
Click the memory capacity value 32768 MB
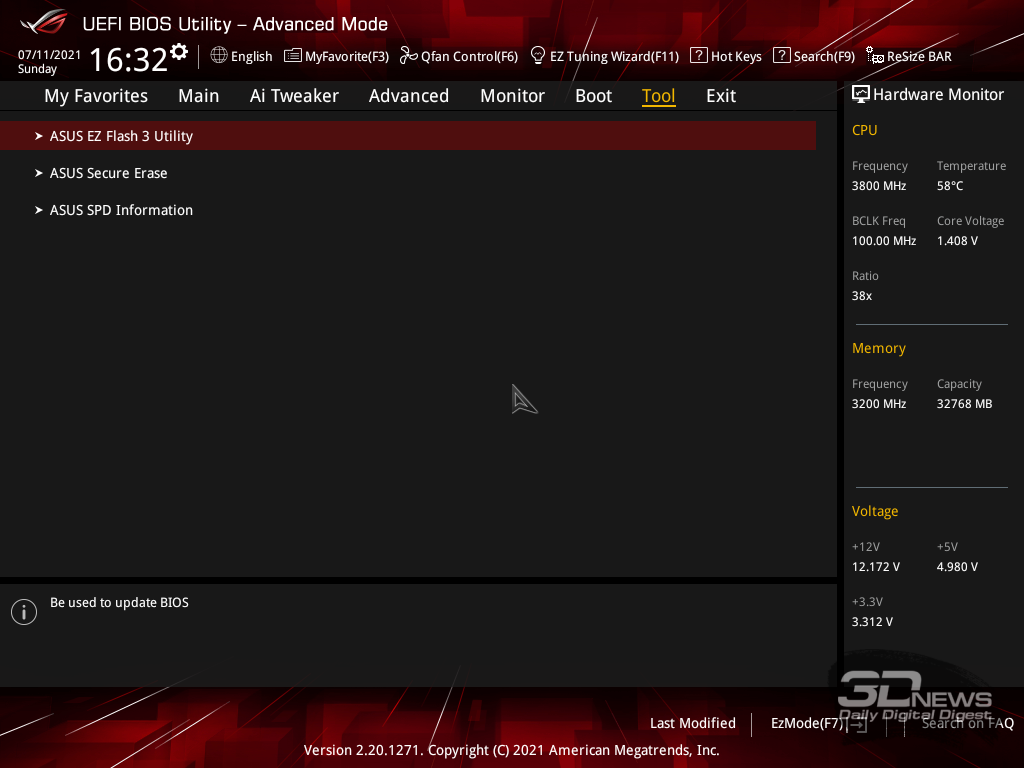965,404
